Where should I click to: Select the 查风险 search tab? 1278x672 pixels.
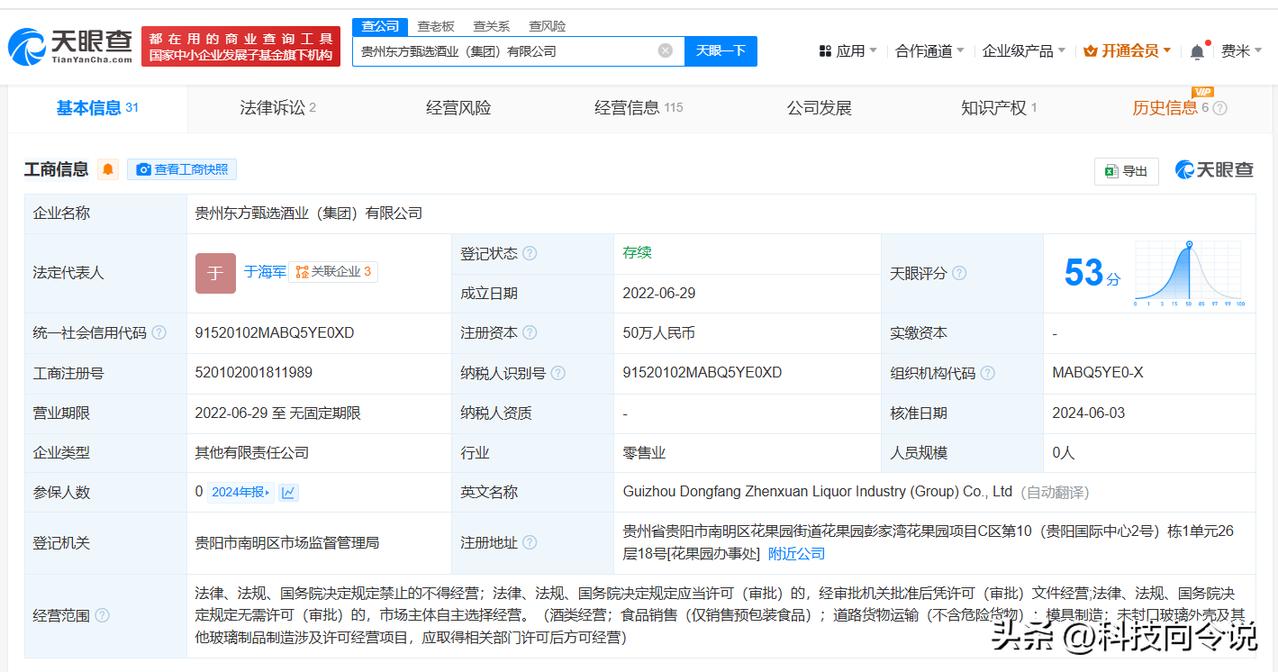pyautogui.click(x=547, y=26)
